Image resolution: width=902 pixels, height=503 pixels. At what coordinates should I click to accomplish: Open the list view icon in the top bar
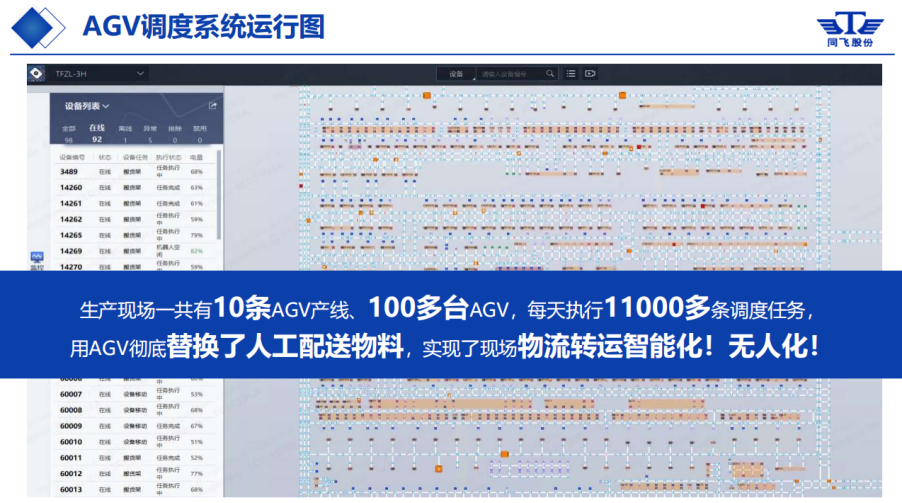click(571, 74)
